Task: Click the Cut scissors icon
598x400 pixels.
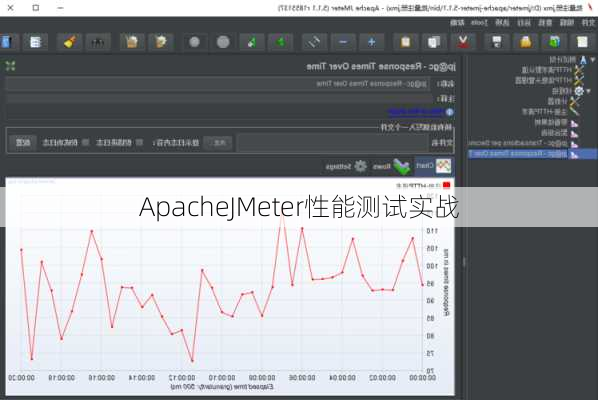Action: point(463,42)
